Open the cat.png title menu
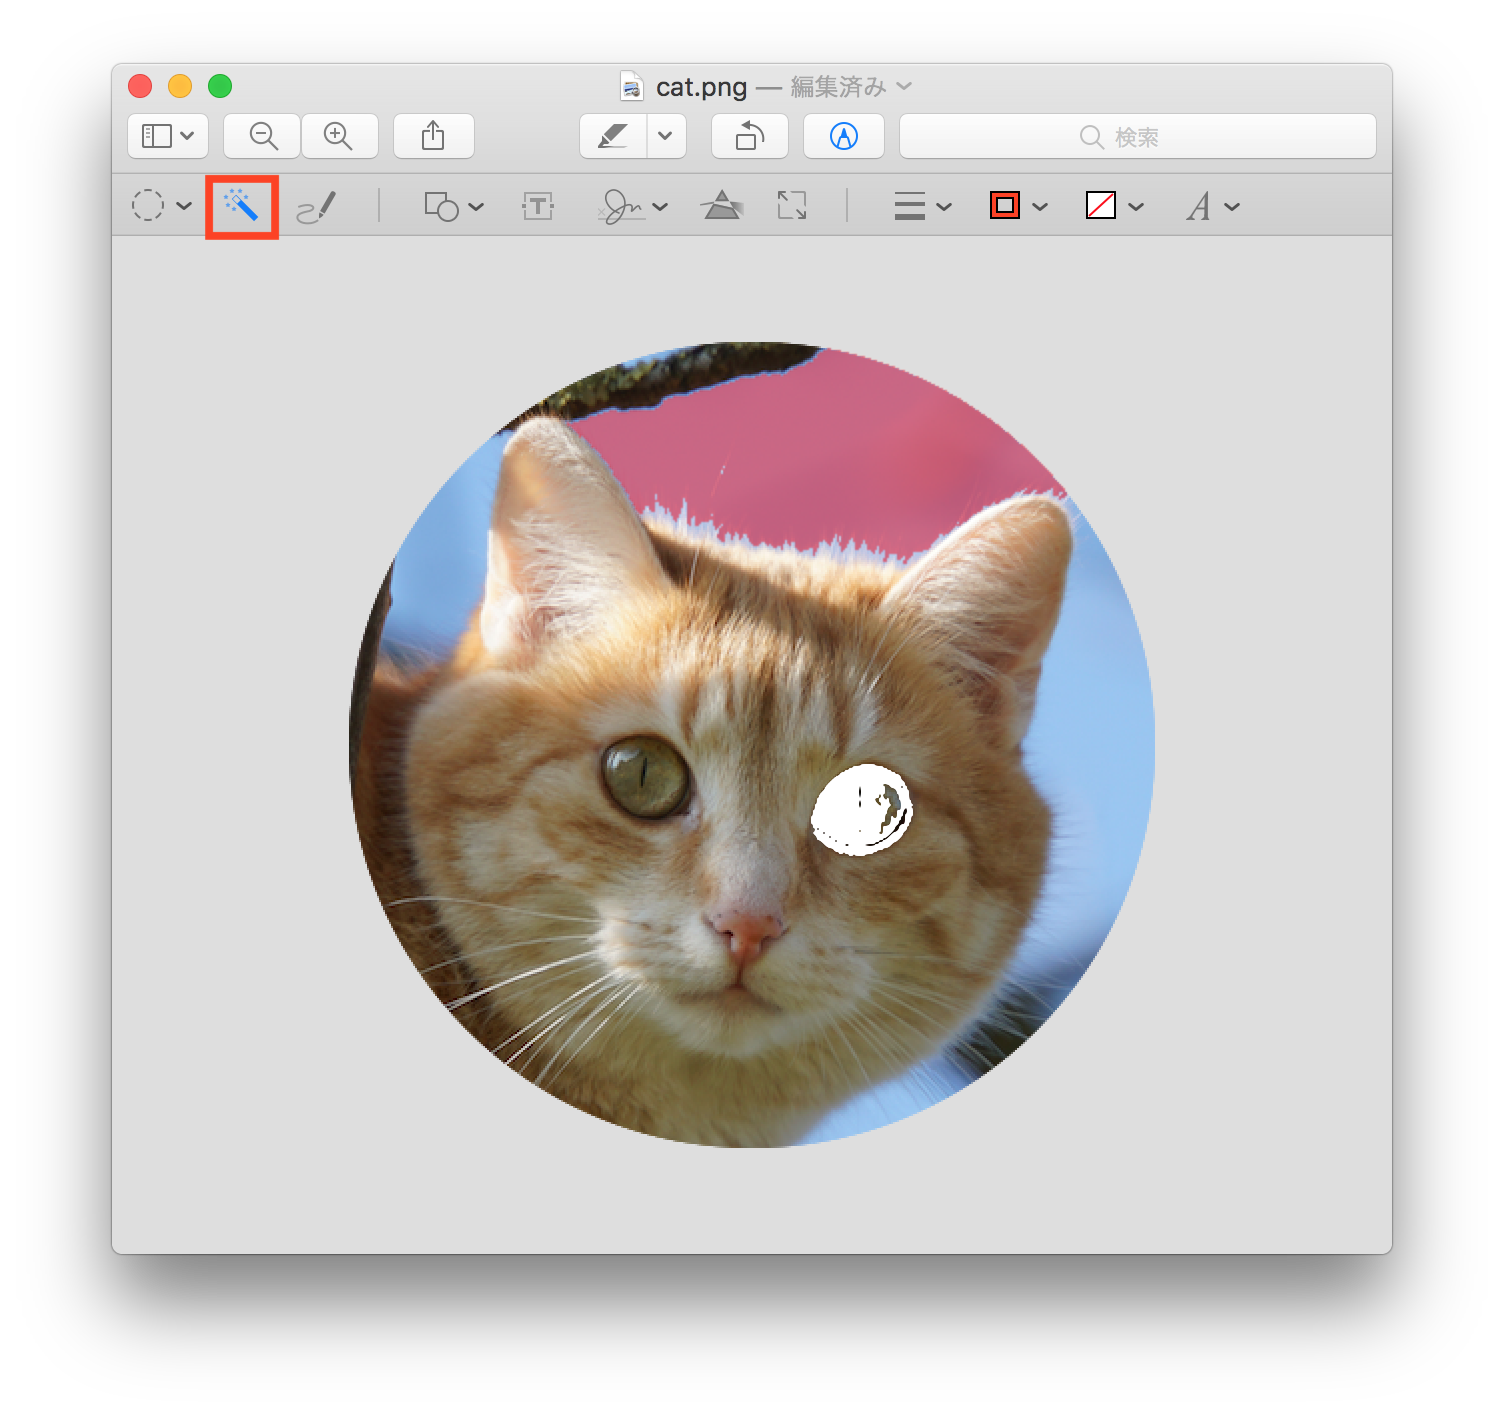Viewport: 1504px width, 1414px height. tap(904, 86)
